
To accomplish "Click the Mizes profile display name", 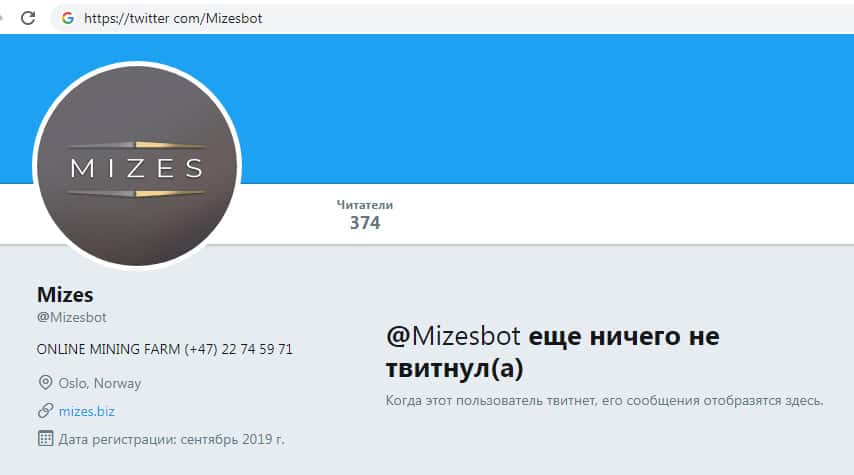I will pos(65,295).
